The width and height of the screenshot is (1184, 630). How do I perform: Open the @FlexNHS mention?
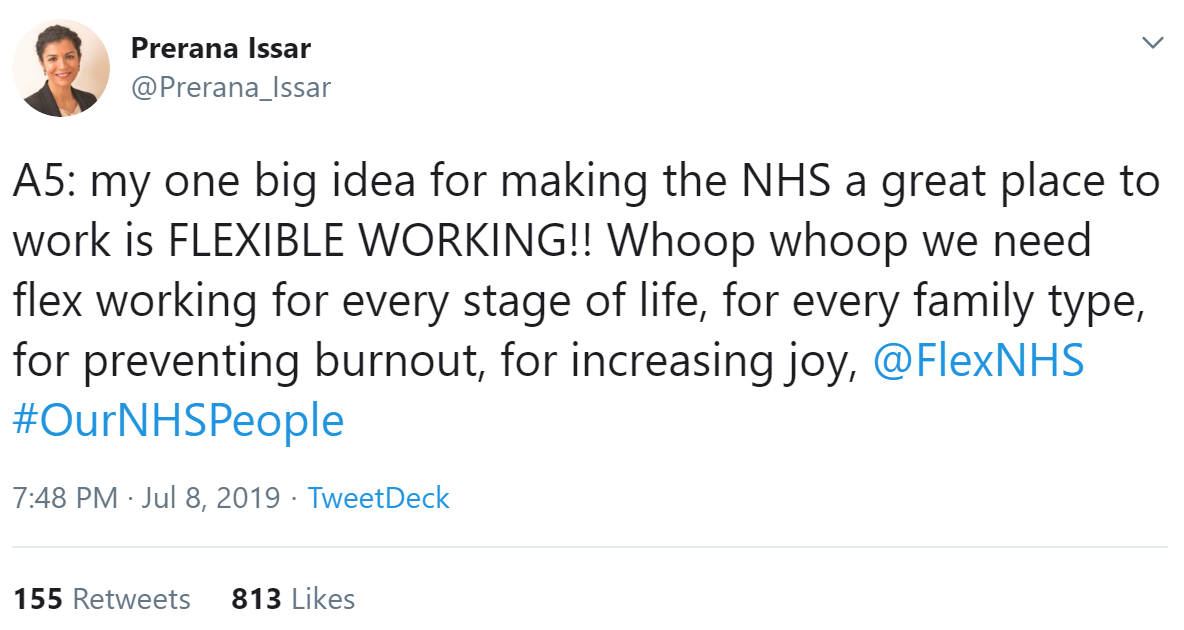click(979, 360)
